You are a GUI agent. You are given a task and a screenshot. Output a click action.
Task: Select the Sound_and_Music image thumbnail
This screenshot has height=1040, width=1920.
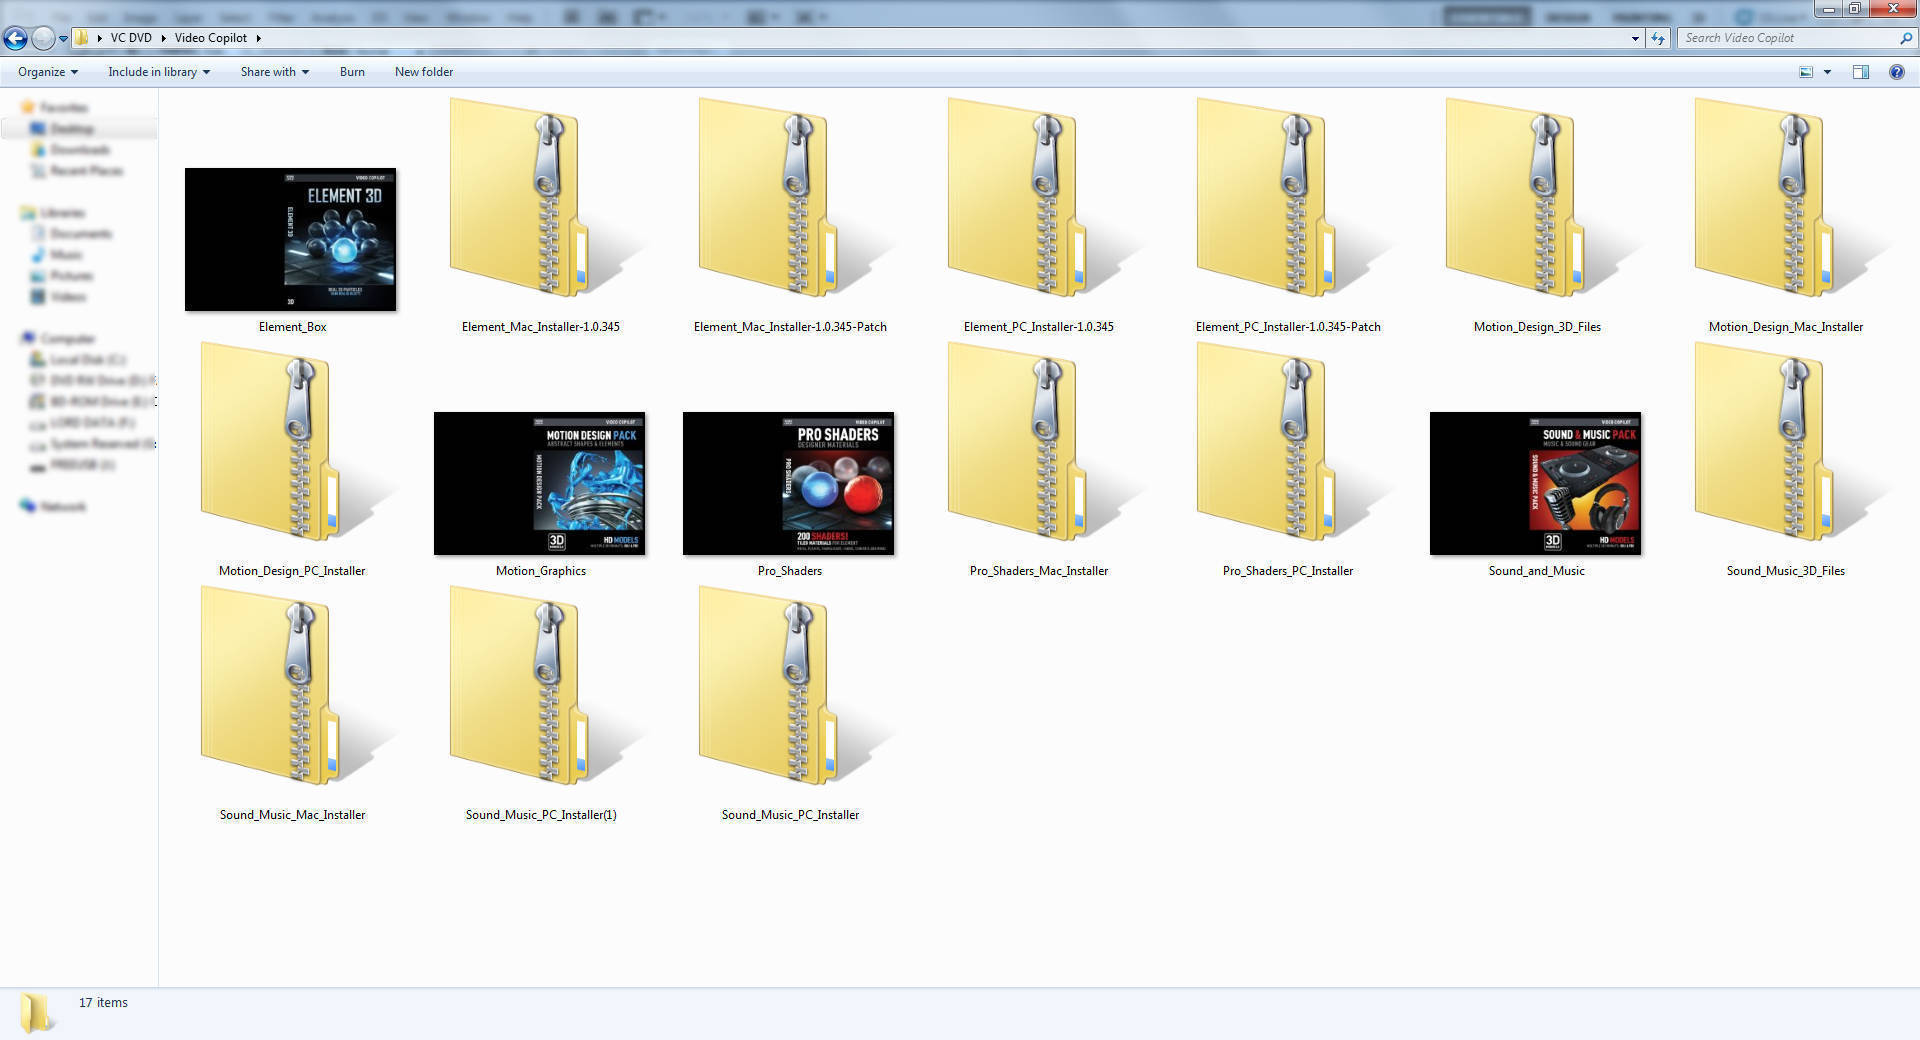(x=1536, y=483)
